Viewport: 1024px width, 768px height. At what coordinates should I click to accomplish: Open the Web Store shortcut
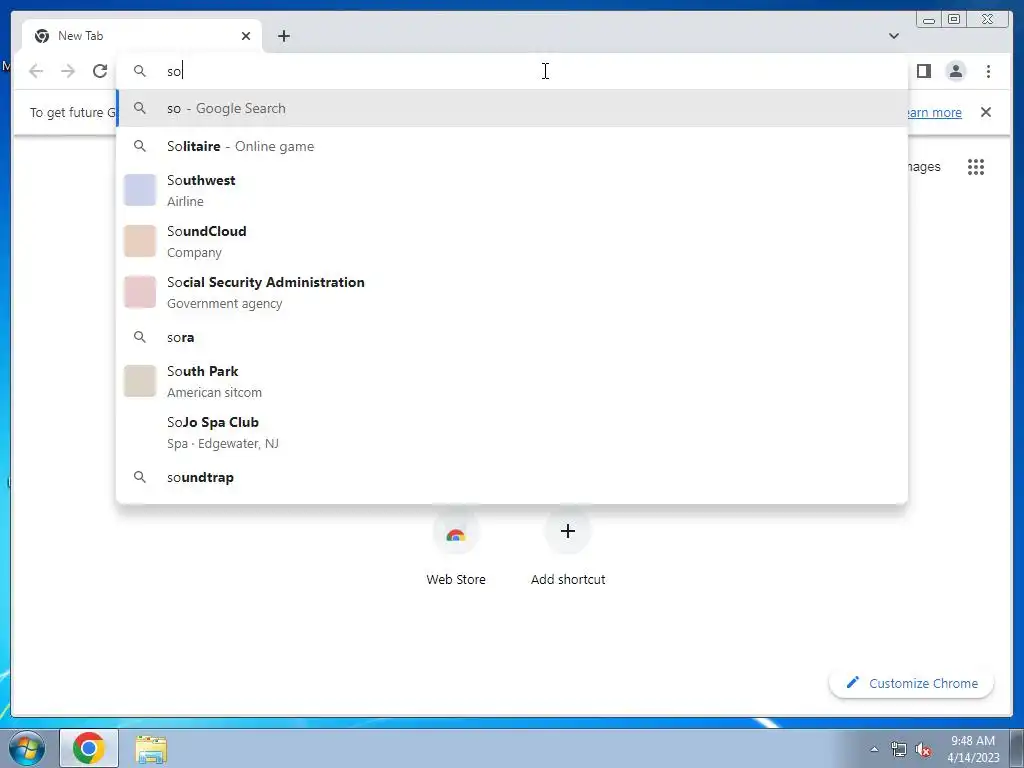(456, 549)
